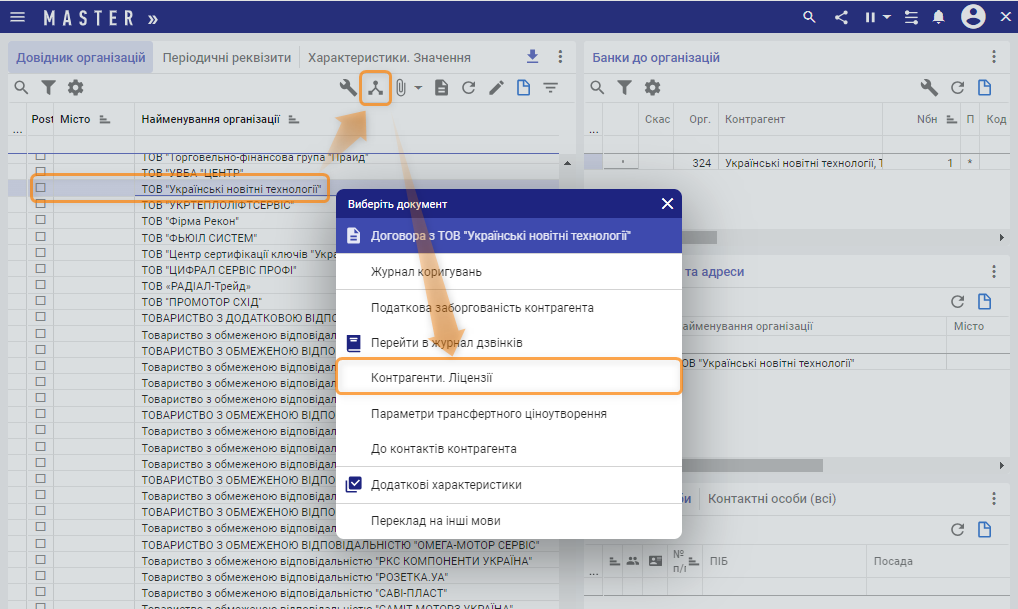Expand the paperclip dropdown arrow
Image resolution: width=1018 pixels, height=609 pixels.
click(418, 88)
